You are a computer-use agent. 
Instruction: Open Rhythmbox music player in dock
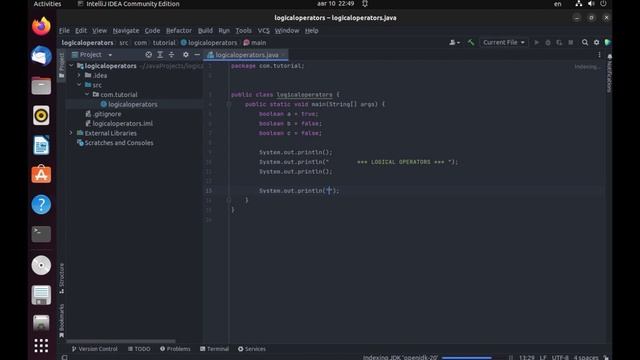pos(41,116)
